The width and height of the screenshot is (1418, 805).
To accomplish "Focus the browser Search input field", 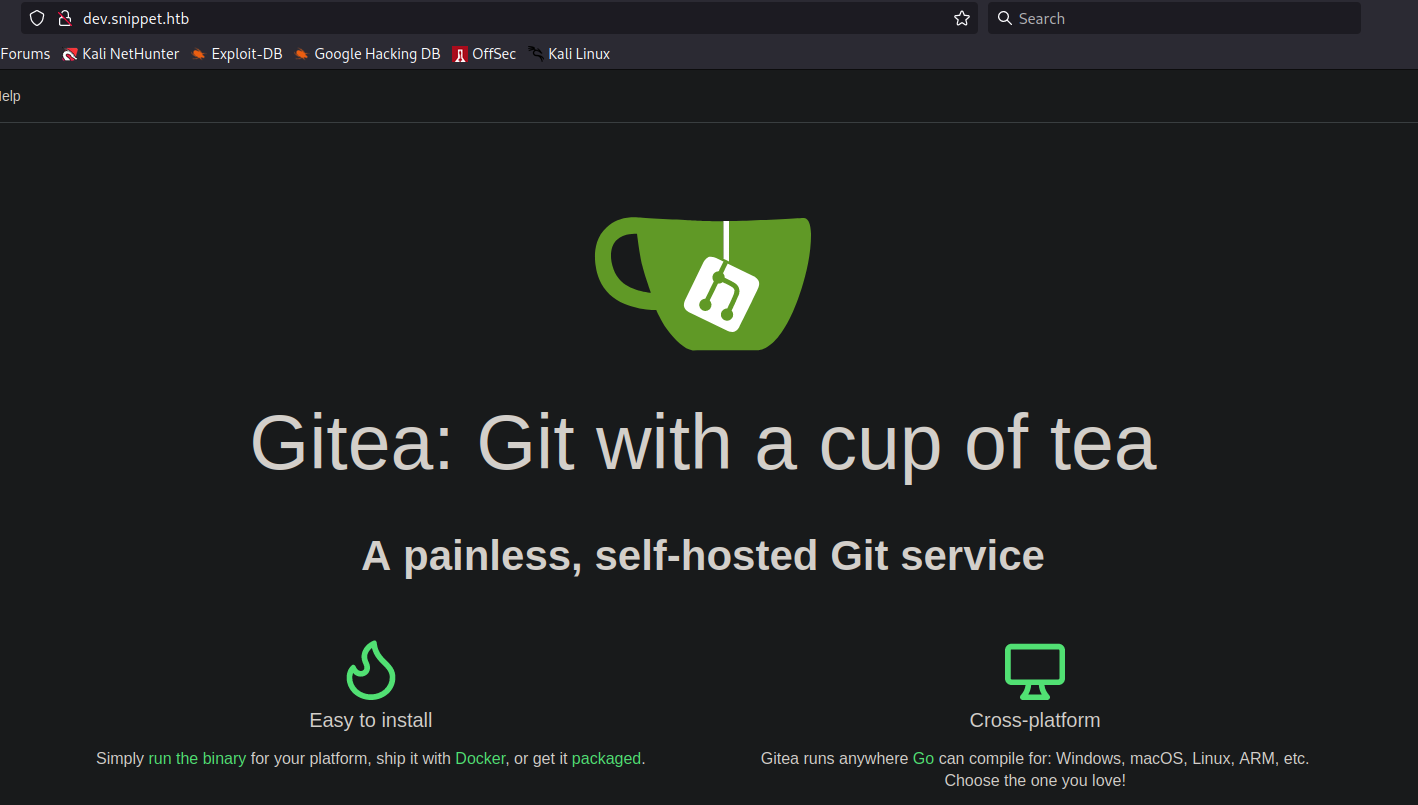I will (1180, 18).
